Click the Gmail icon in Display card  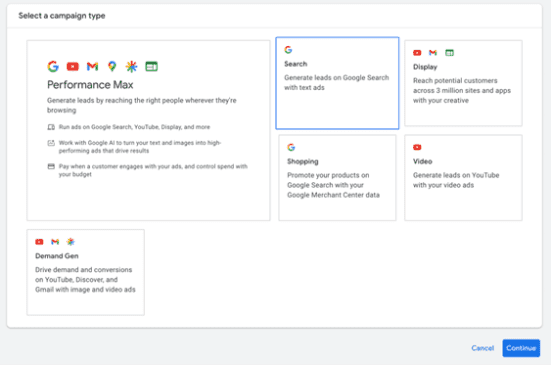tap(433, 53)
